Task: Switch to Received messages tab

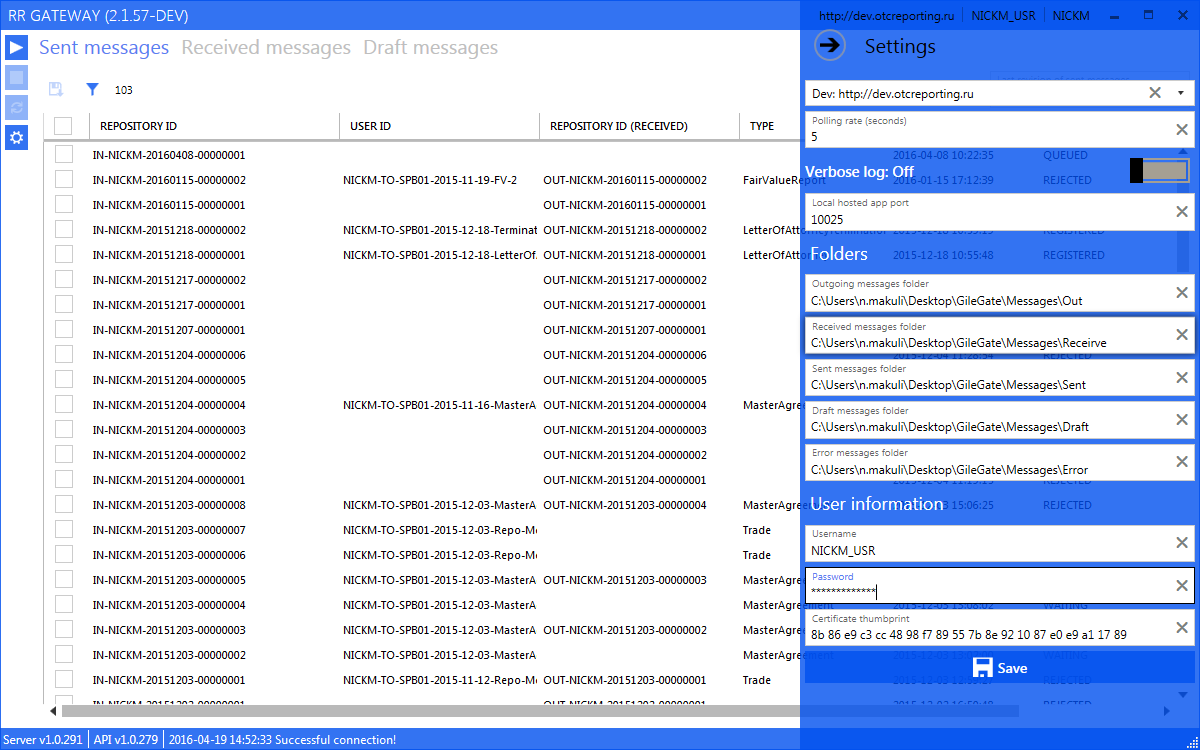Action: point(266,47)
